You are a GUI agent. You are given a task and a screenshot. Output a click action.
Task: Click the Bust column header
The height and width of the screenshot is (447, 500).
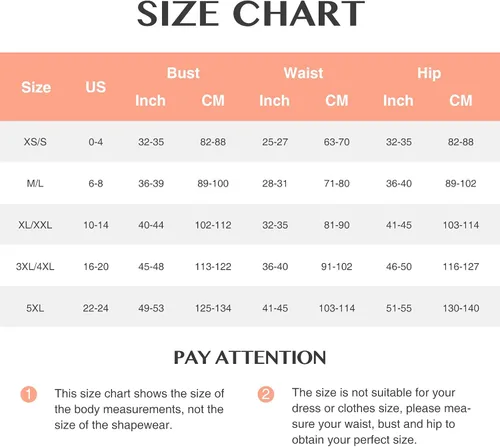pyautogui.click(x=183, y=73)
